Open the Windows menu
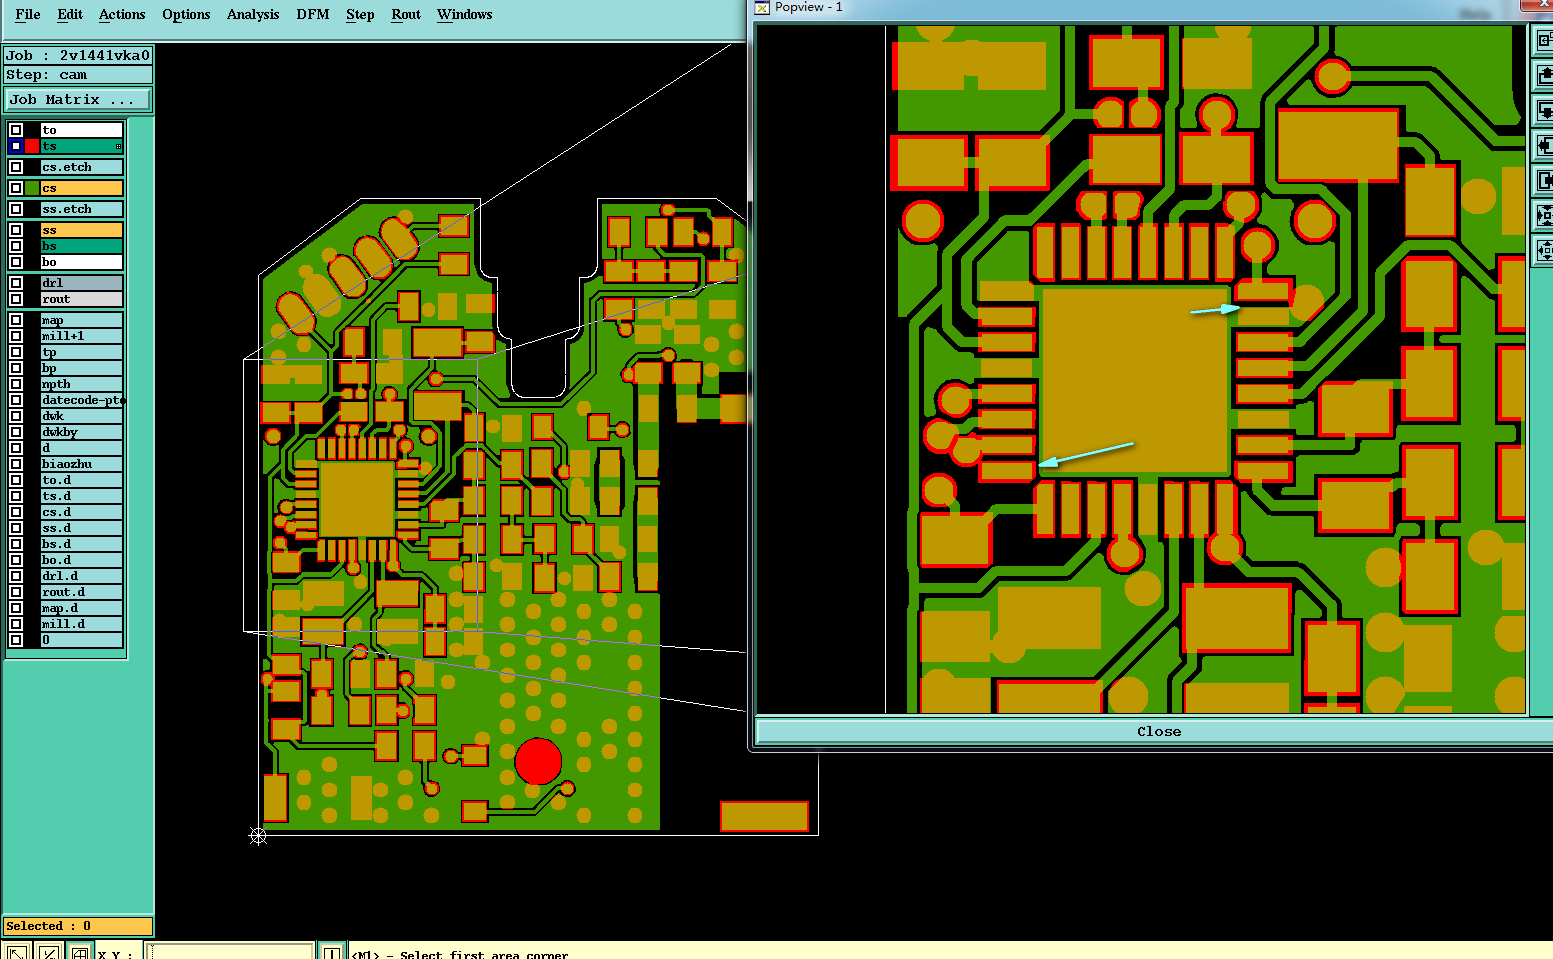 [x=465, y=14]
